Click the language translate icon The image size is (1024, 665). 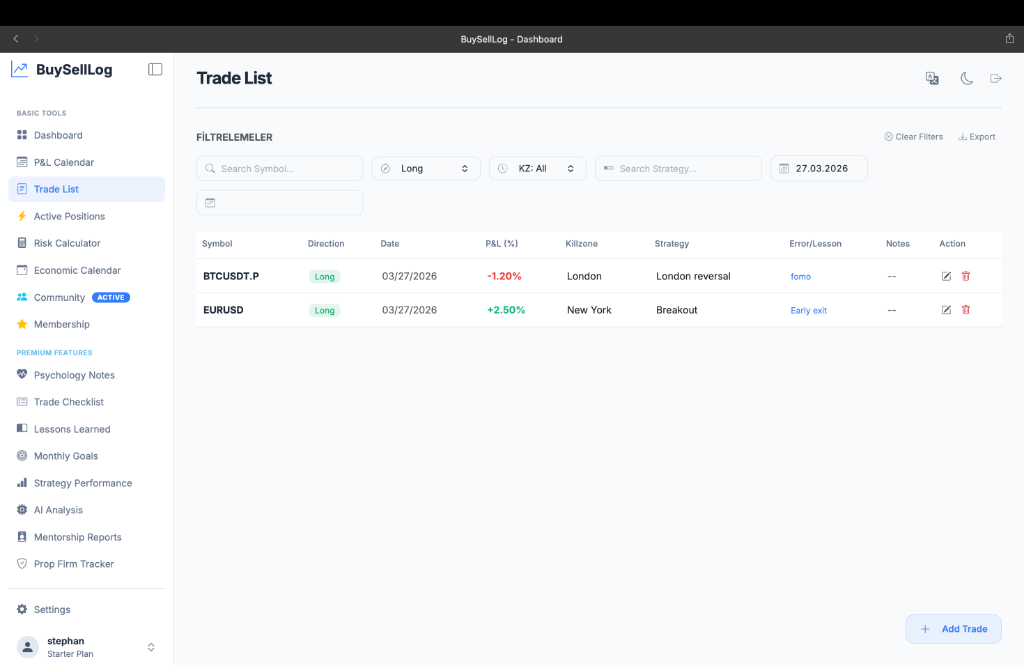pos(932,79)
